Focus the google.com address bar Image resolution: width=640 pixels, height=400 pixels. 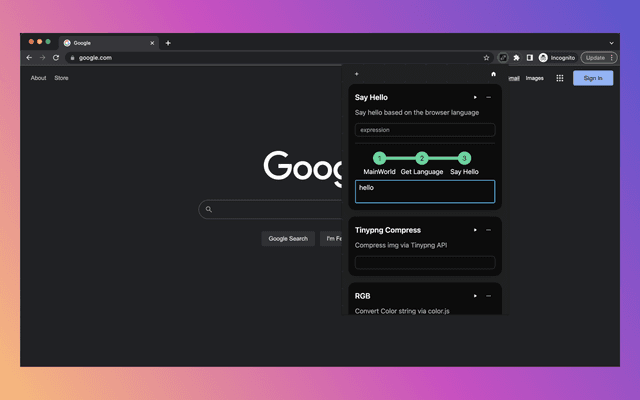coord(280,58)
